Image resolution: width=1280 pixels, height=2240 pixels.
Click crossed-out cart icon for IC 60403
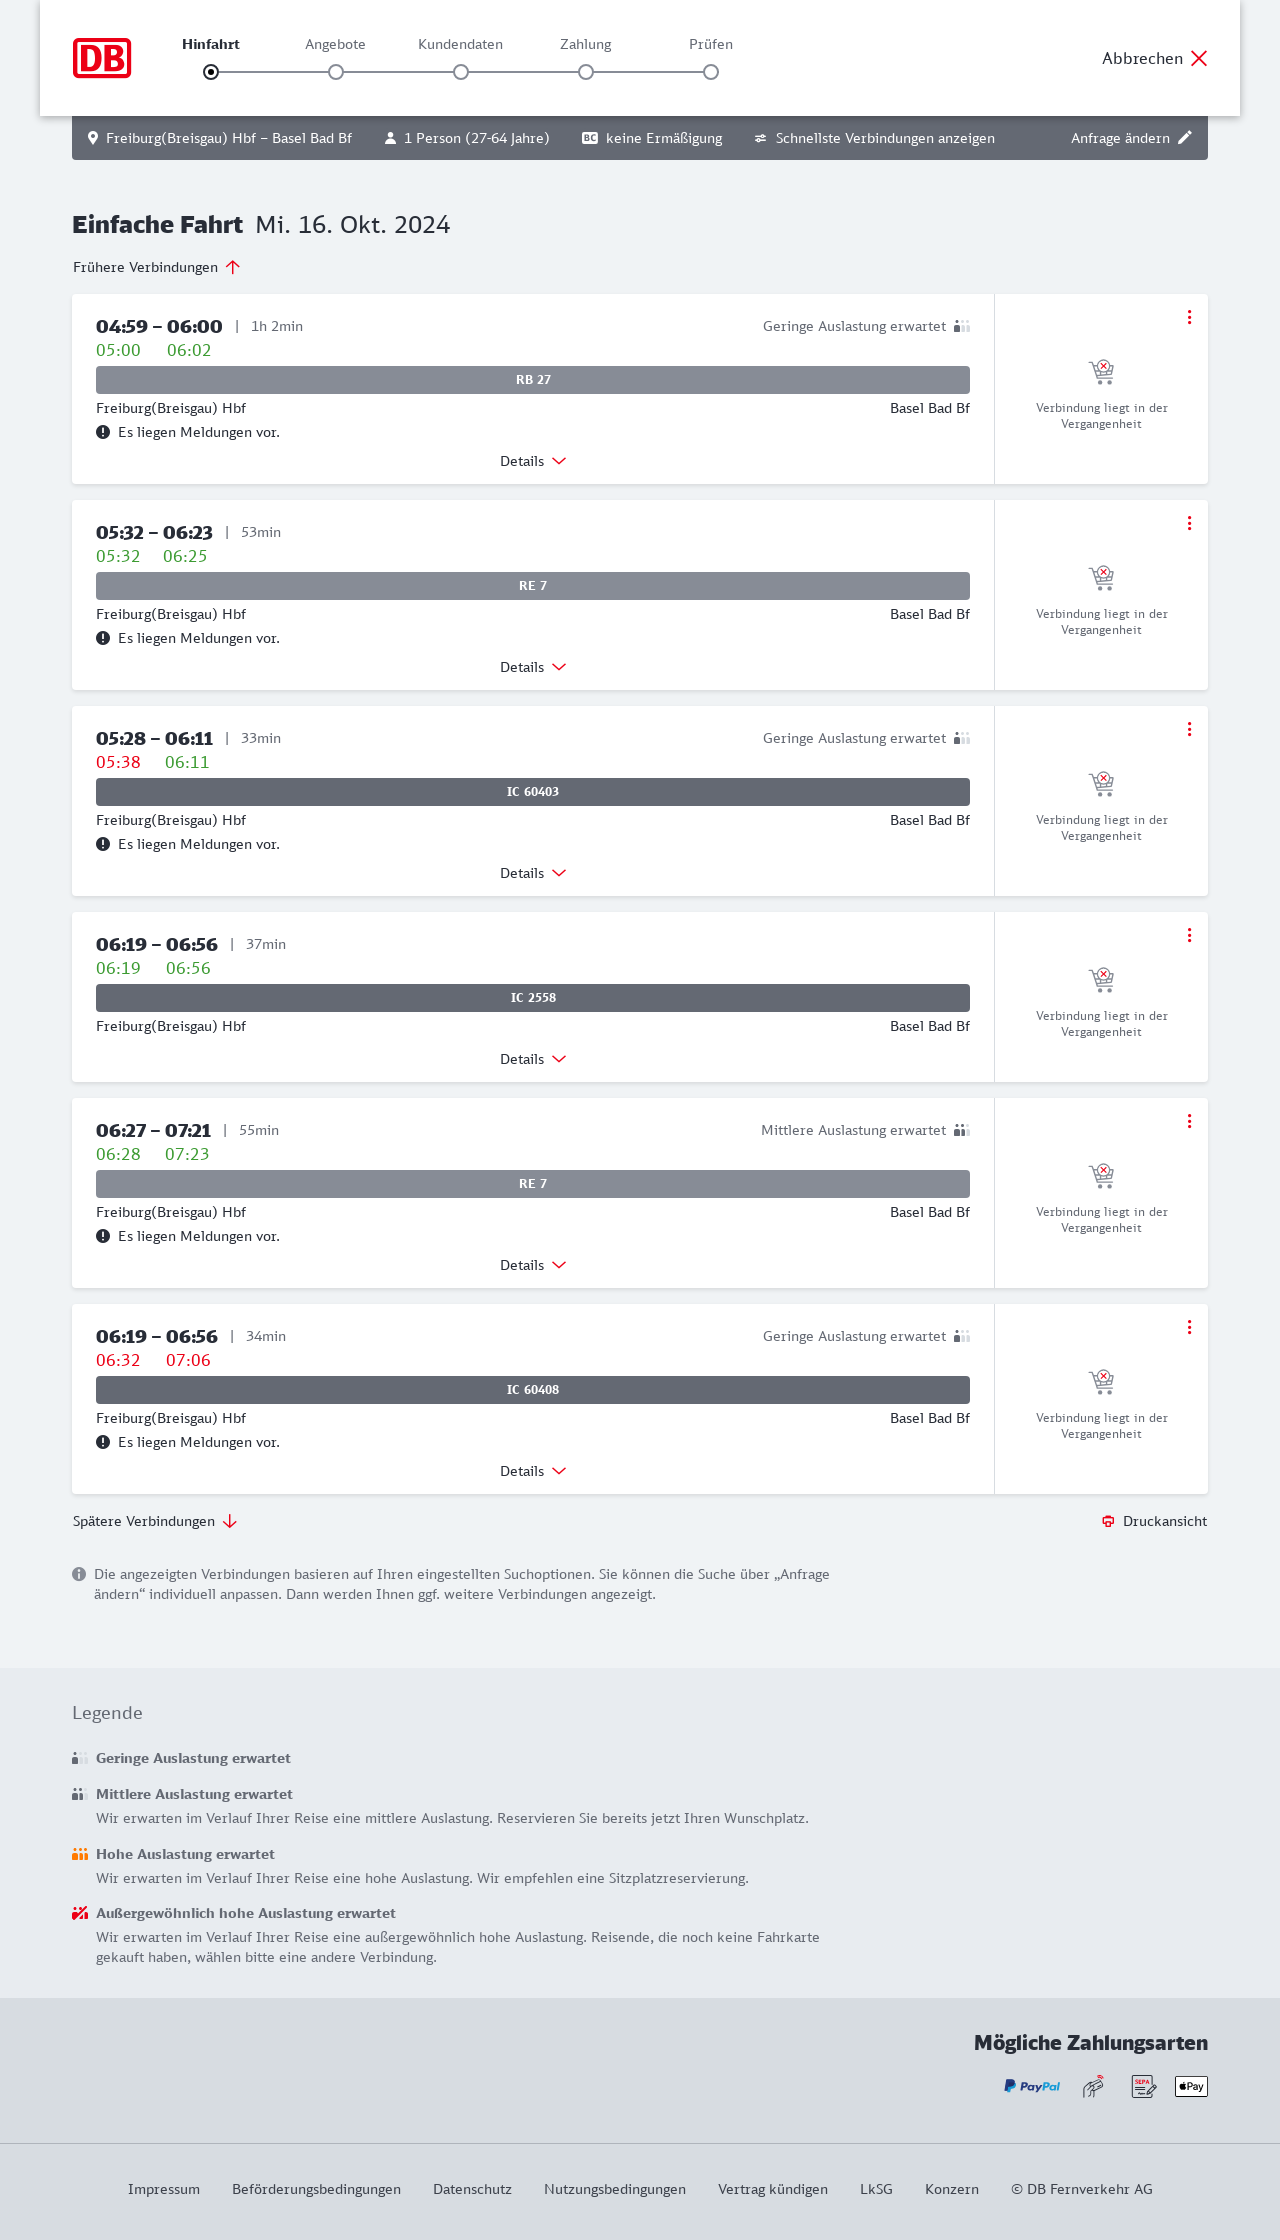click(x=1101, y=783)
